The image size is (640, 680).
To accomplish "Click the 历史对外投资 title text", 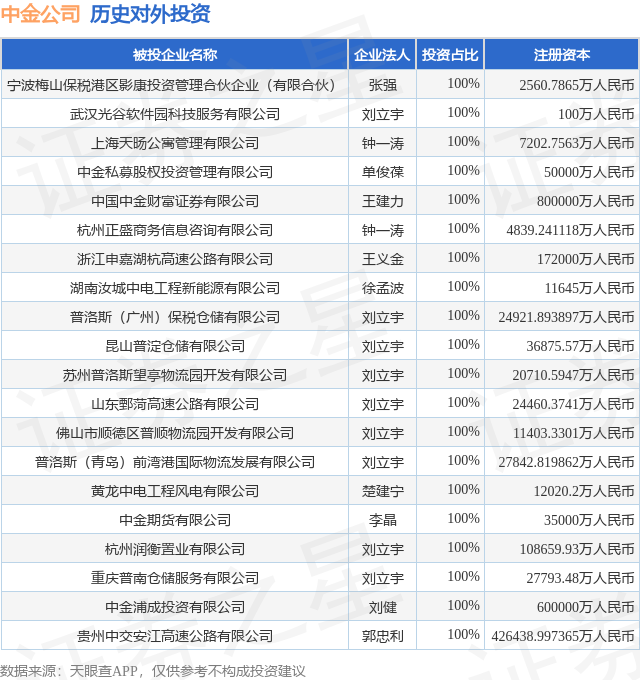I will coord(150,14).
